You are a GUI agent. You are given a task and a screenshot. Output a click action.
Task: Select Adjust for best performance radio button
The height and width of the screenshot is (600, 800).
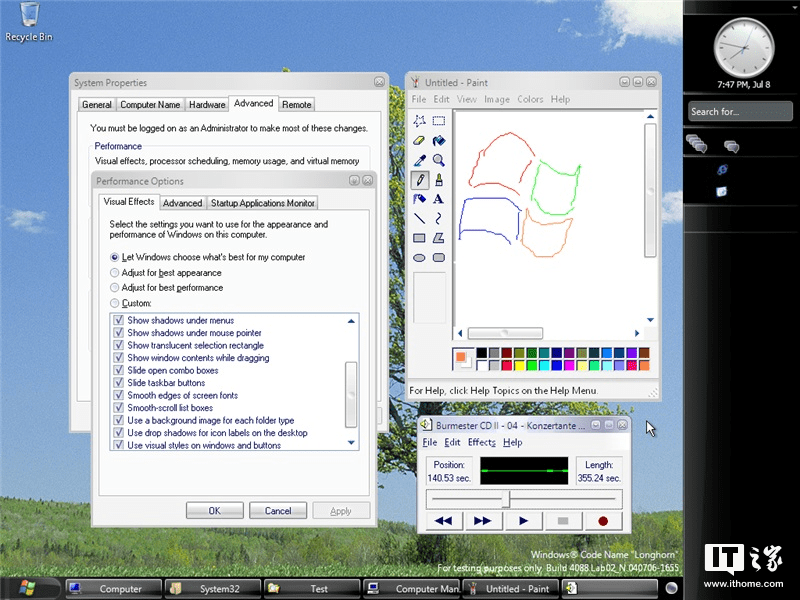(114, 288)
